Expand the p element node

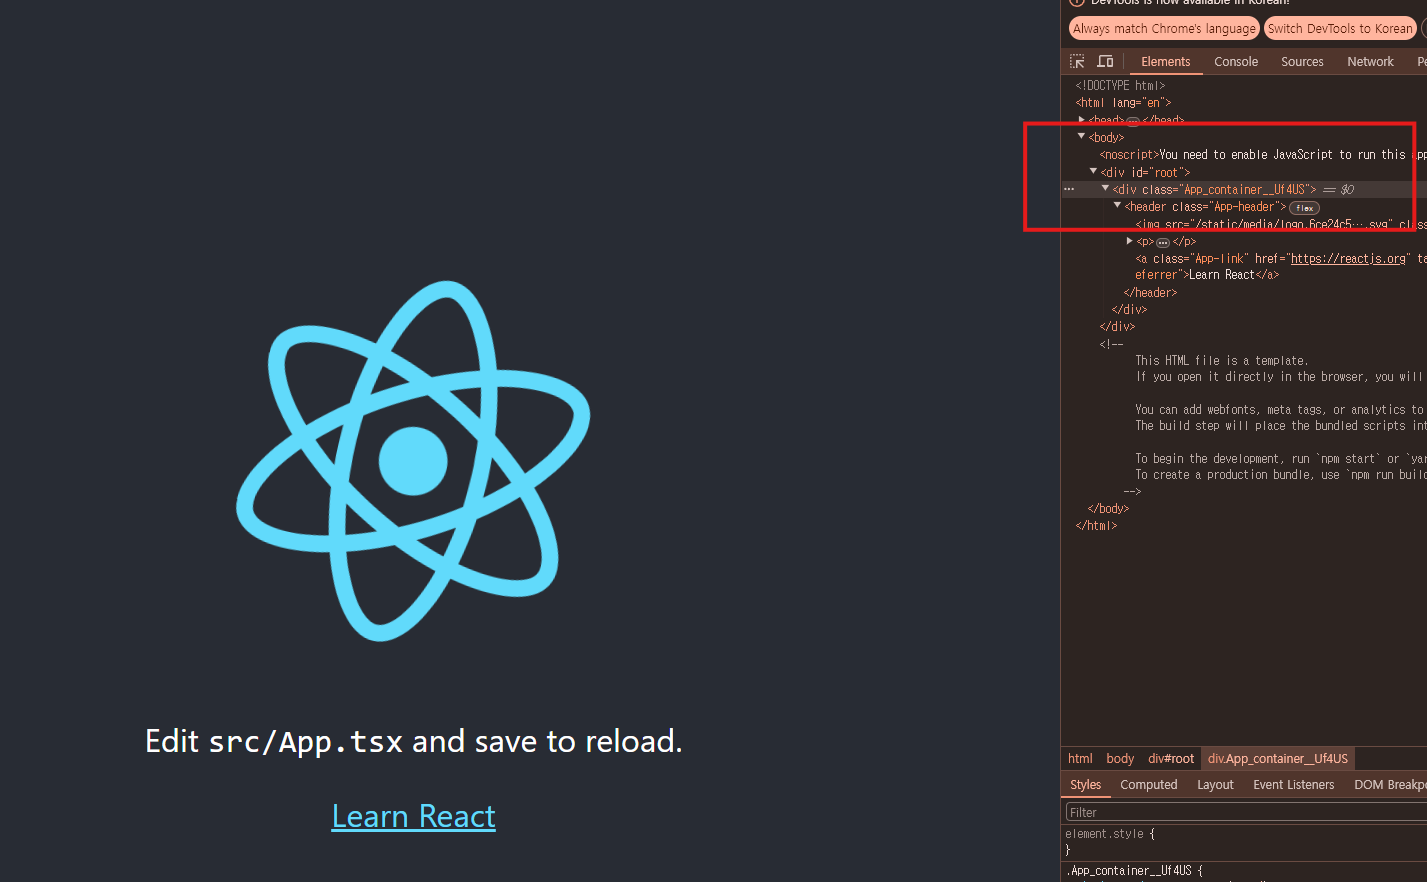coord(1129,241)
